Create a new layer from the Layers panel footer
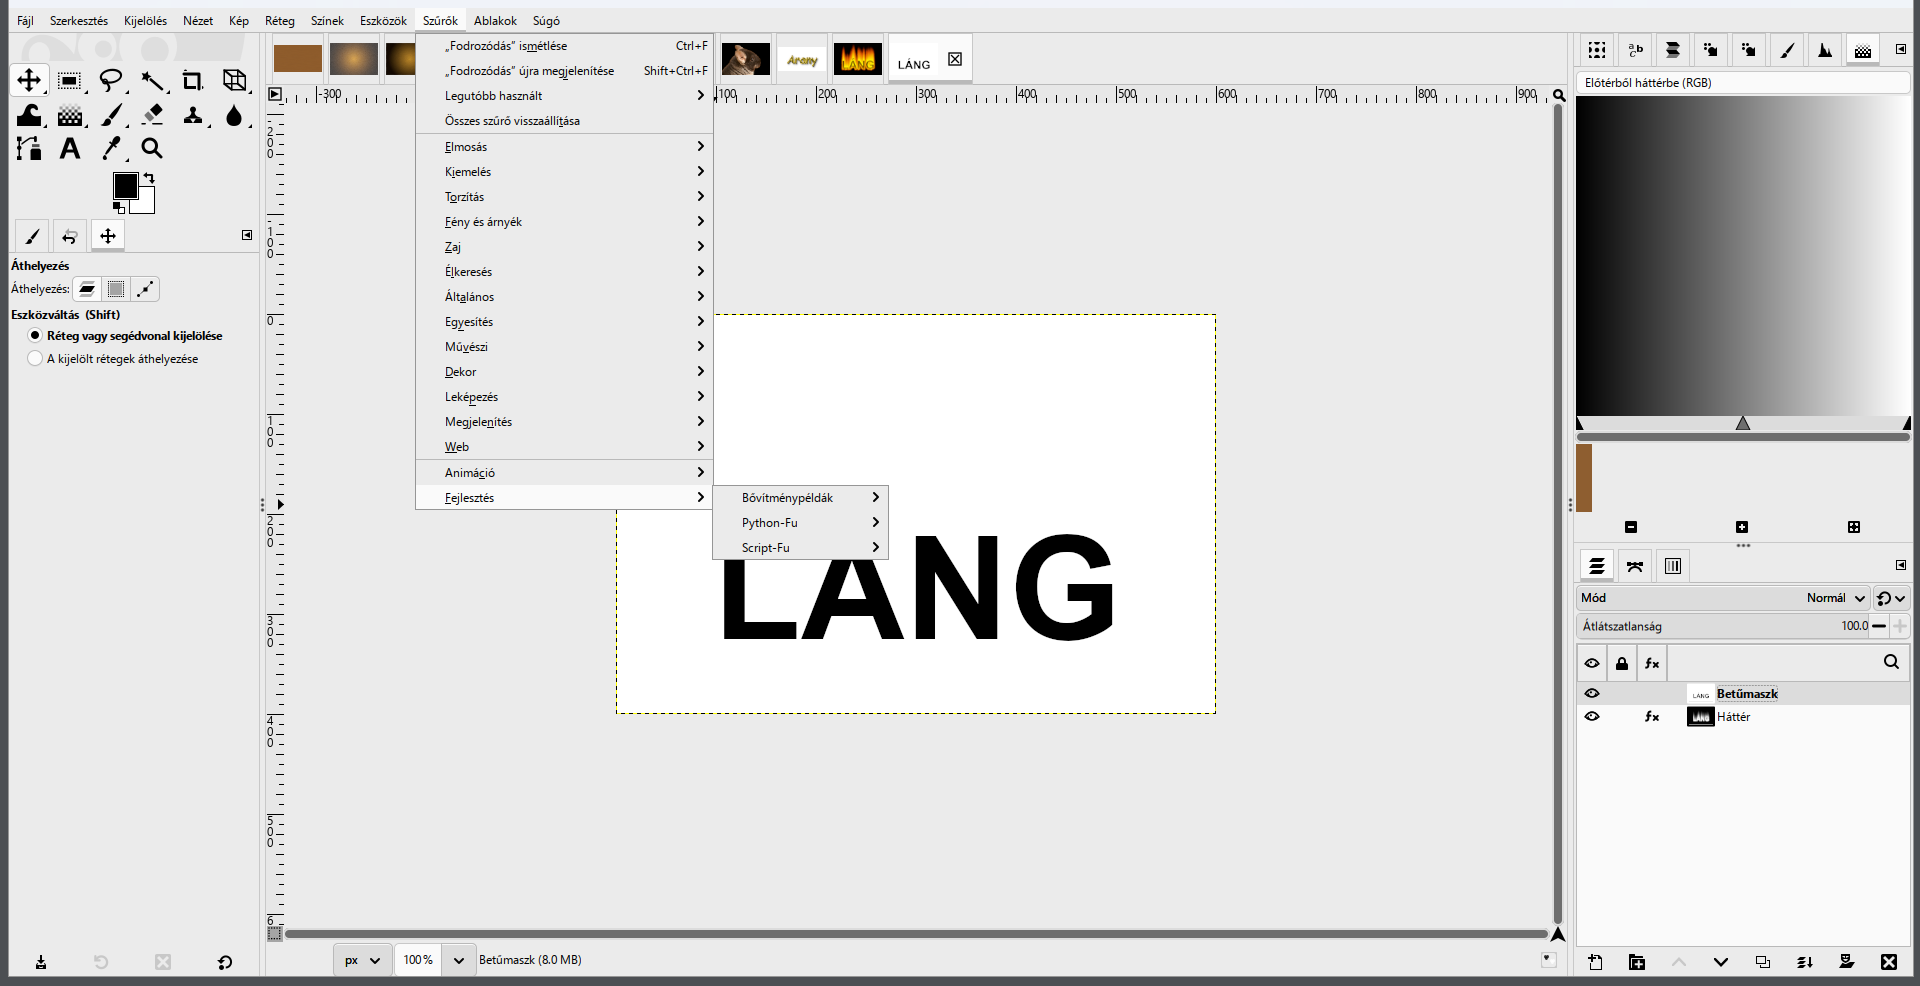This screenshot has height=986, width=1920. pos(1595,962)
